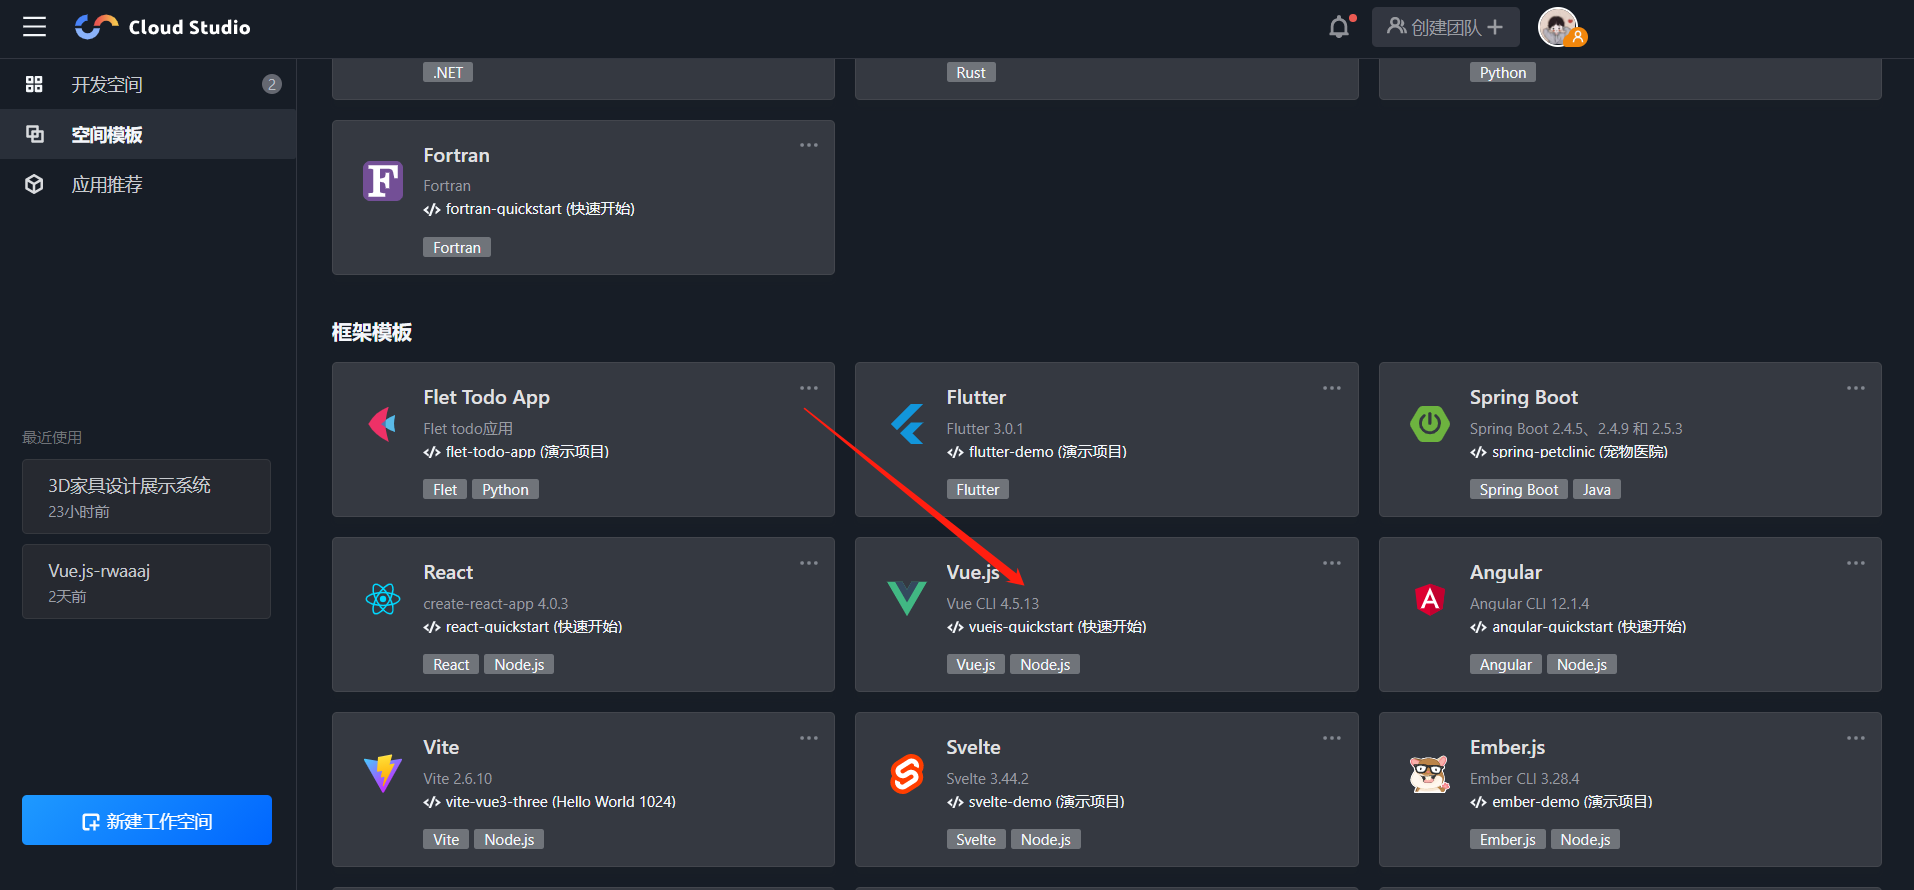This screenshot has width=1914, height=890.
Task: Open recent workspace Vue.js-rwaaaj
Action: (146, 581)
